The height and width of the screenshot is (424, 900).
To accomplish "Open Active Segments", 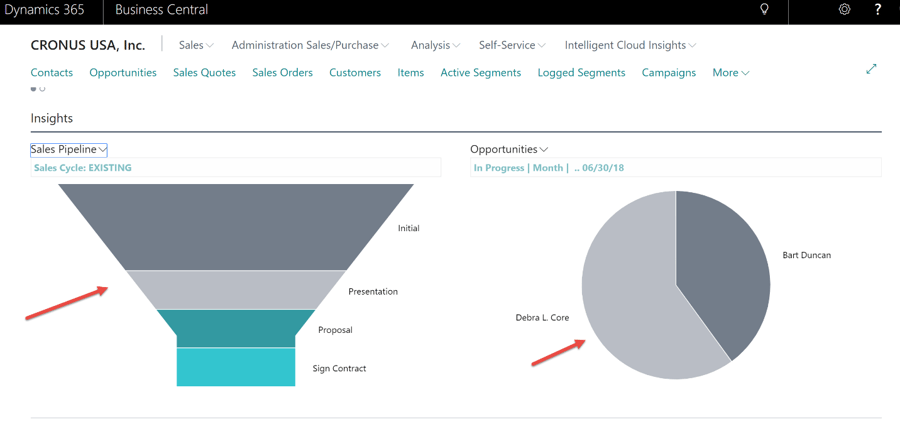I will coord(480,73).
